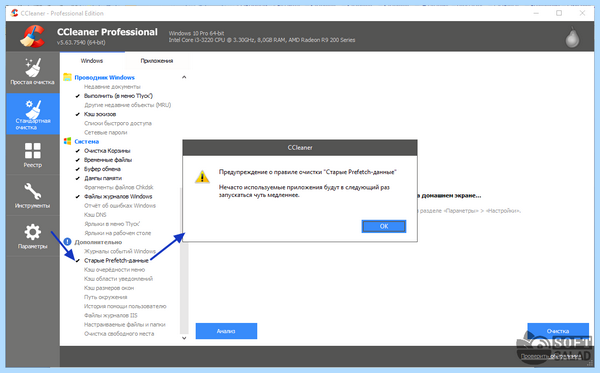Click the pear icon in the header
Image resolution: width=600 pixels, height=373 pixels.
point(572,37)
